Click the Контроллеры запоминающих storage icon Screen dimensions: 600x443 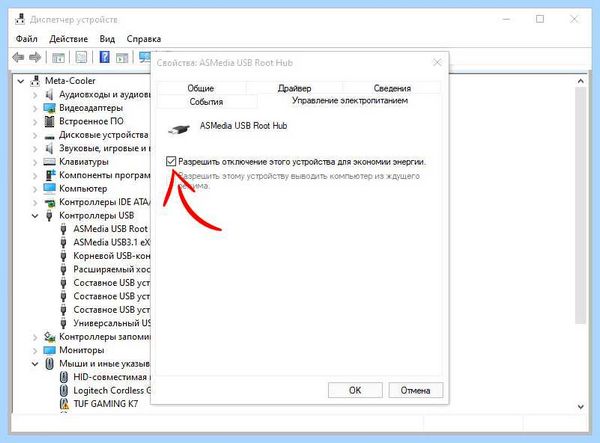[x=49, y=337]
